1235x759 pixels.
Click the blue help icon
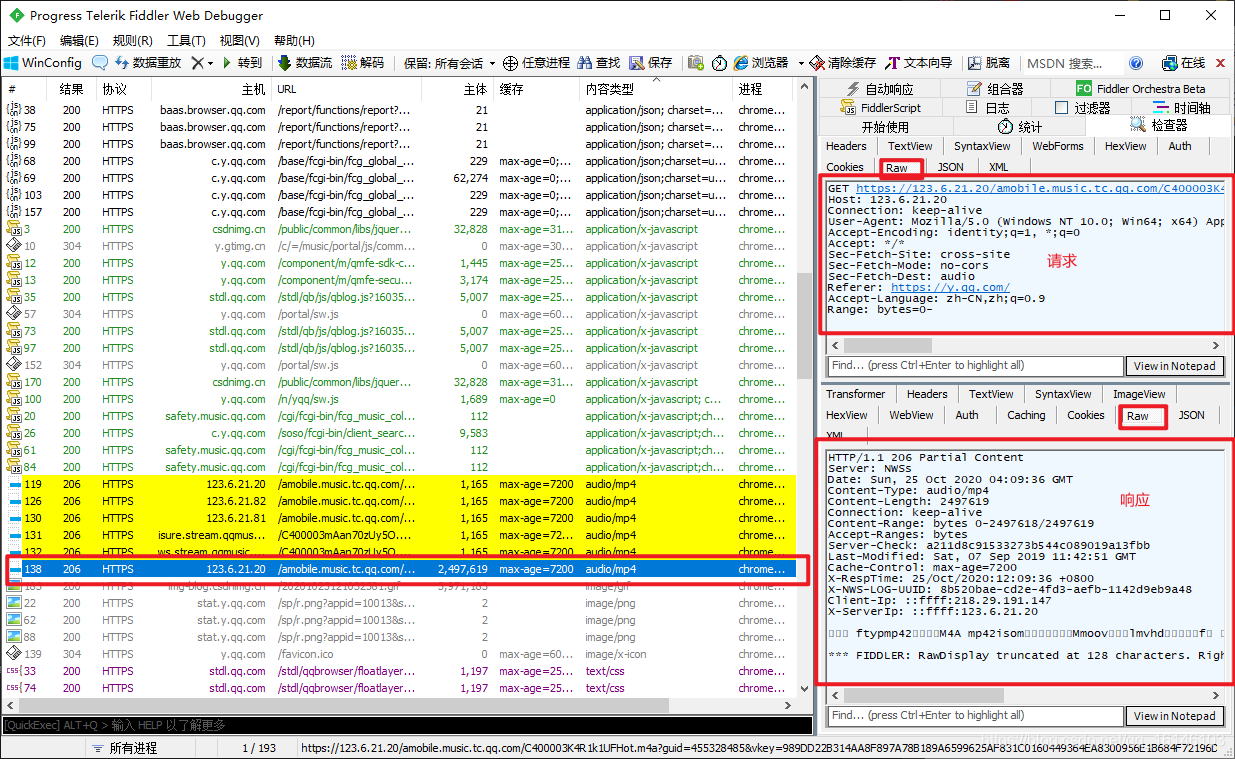[1136, 62]
